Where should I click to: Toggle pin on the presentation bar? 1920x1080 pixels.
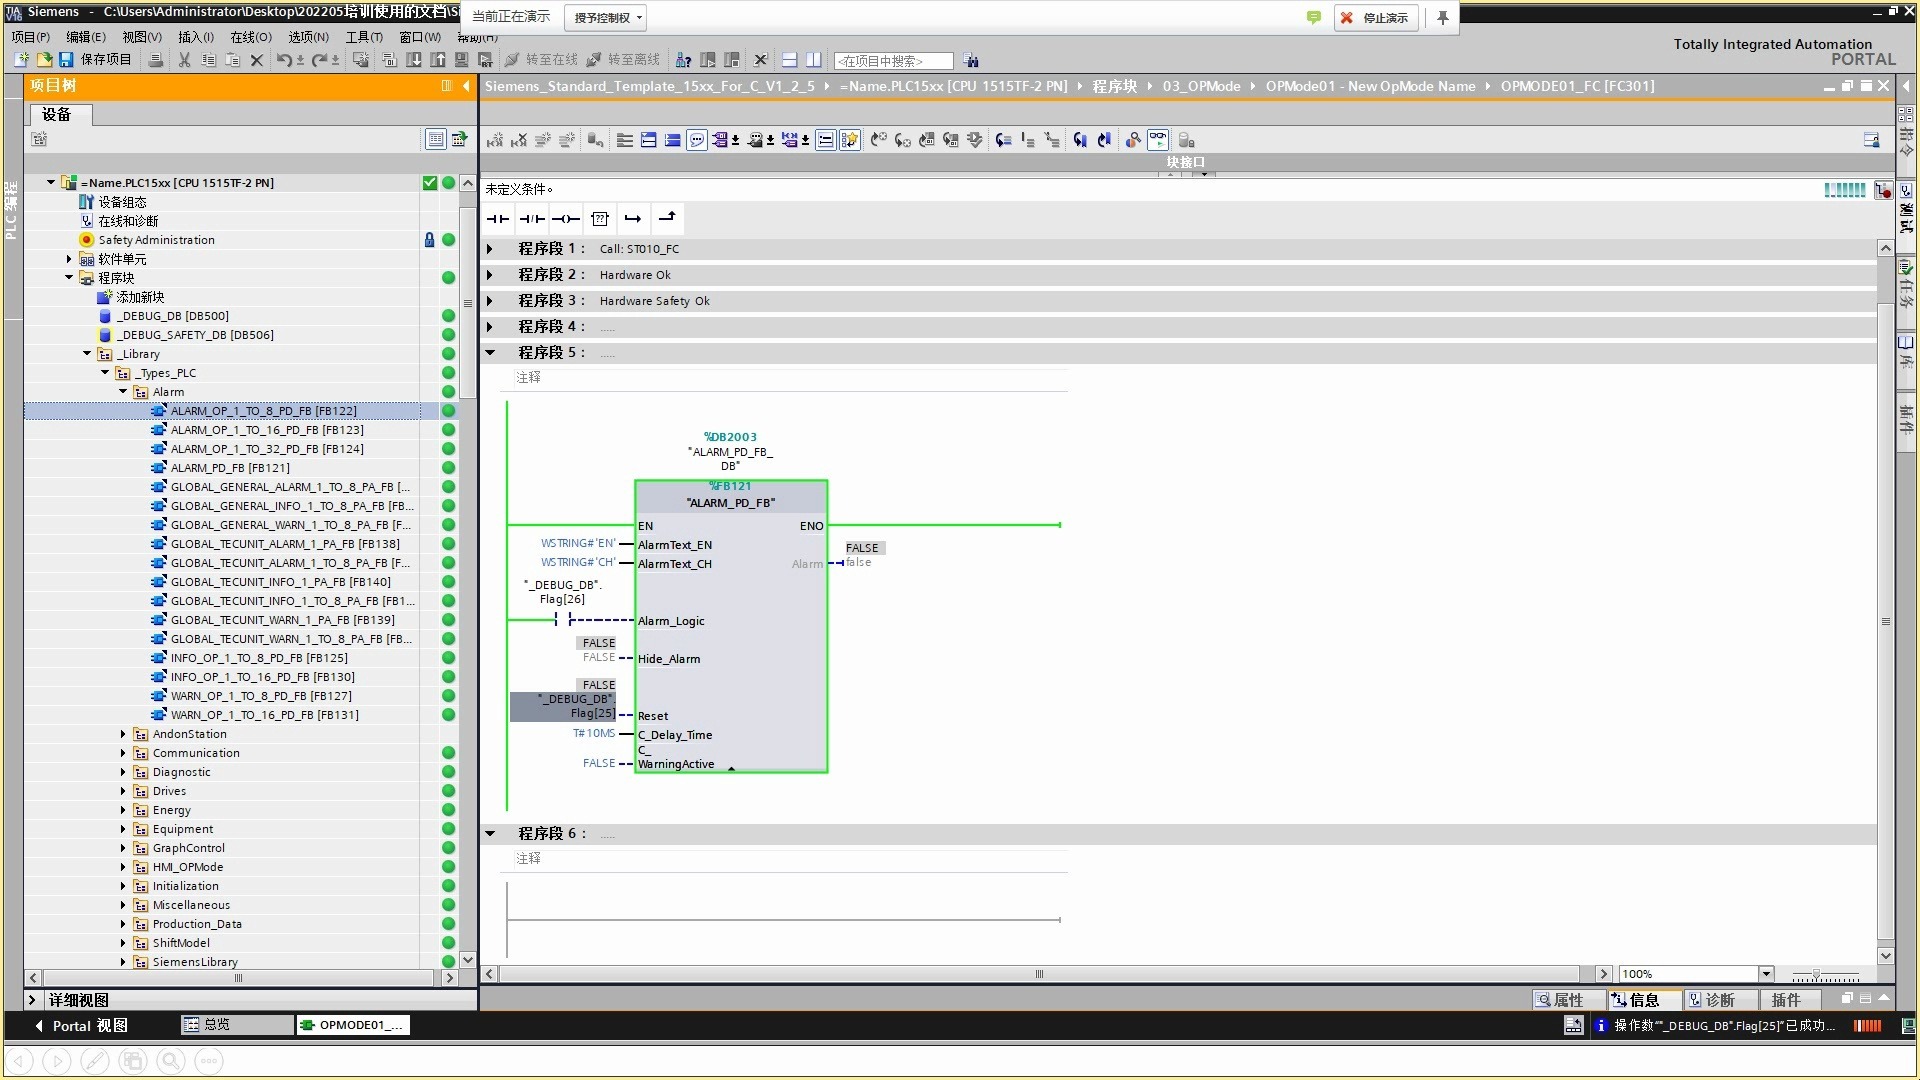click(x=1442, y=17)
